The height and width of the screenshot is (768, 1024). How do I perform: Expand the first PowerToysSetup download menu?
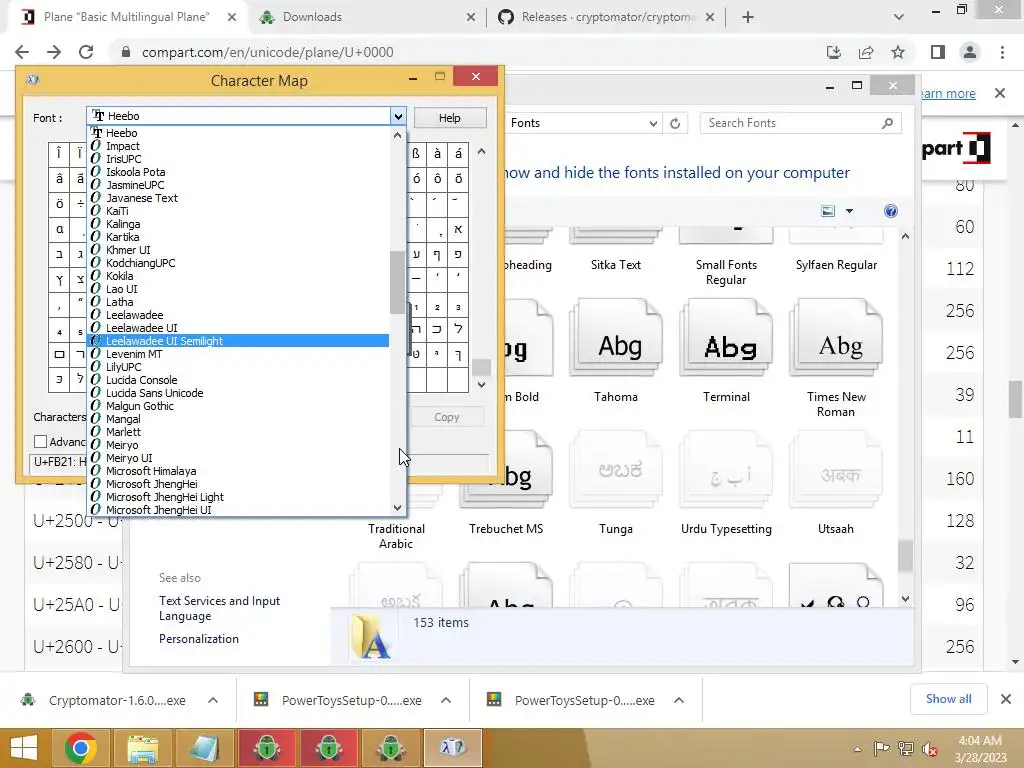pos(446,700)
